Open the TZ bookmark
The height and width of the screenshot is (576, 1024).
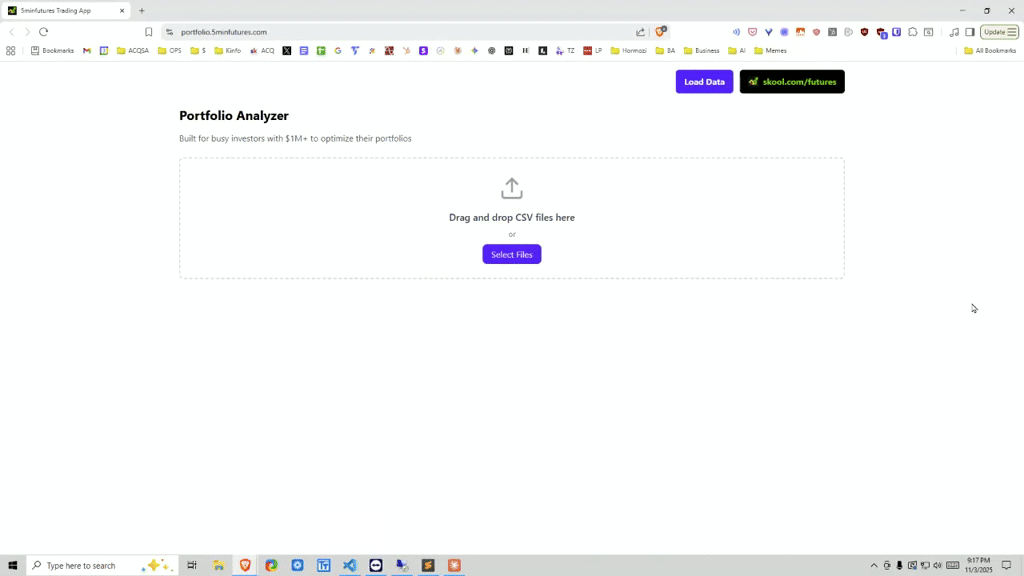click(x=565, y=50)
